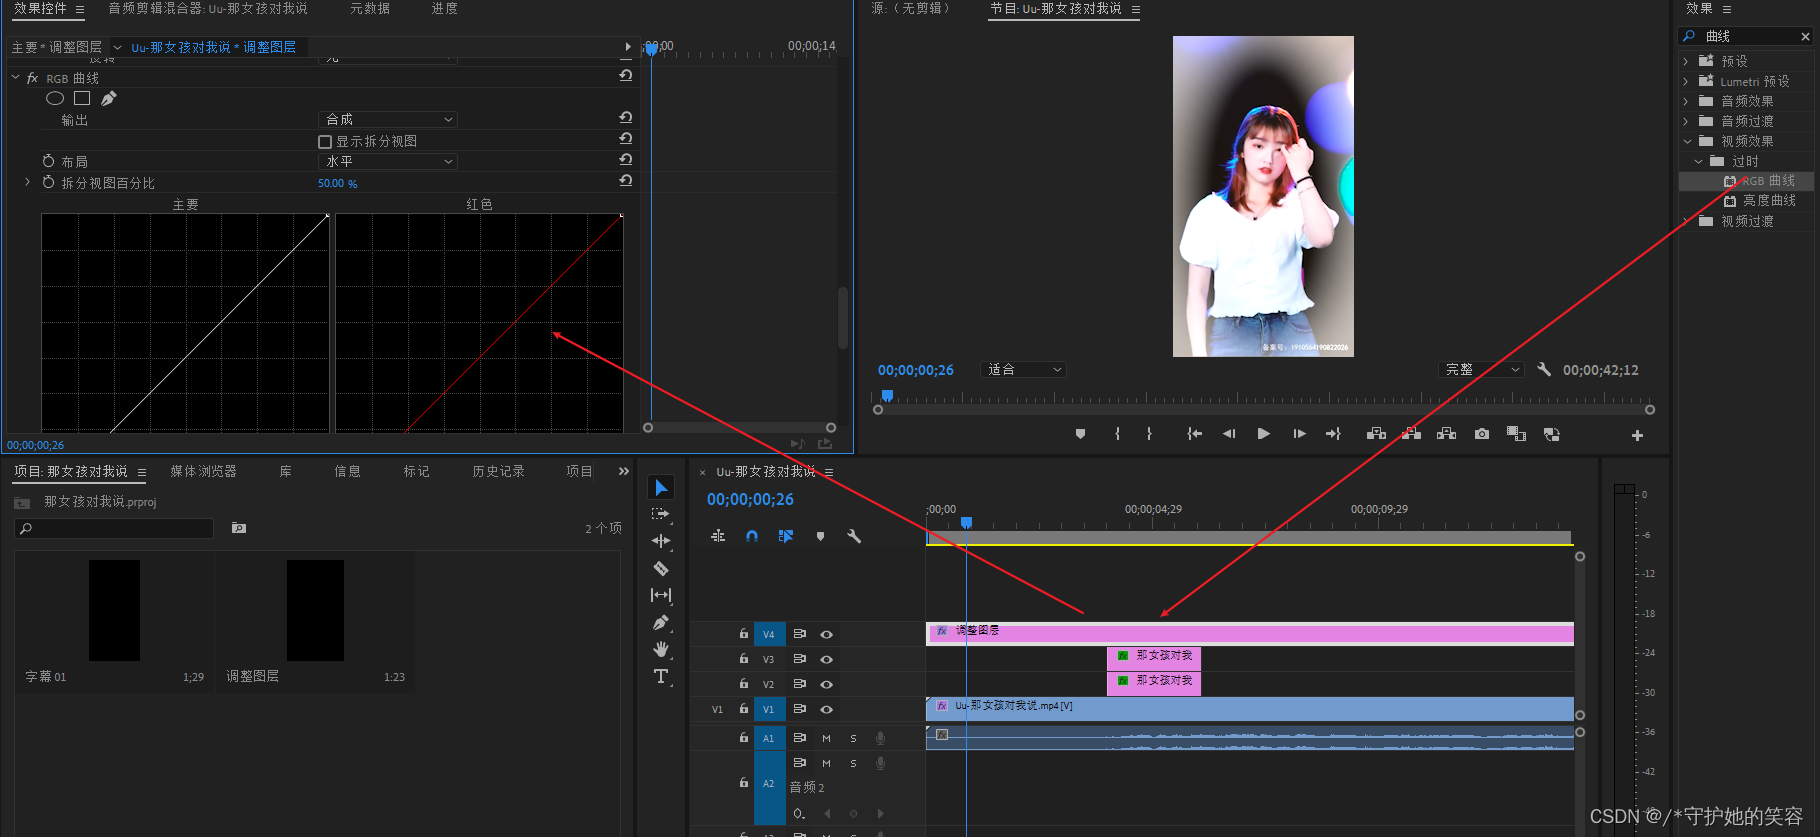The width and height of the screenshot is (1820, 837).
Task: Expand the Presets folder in Effects
Action: click(1686, 61)
